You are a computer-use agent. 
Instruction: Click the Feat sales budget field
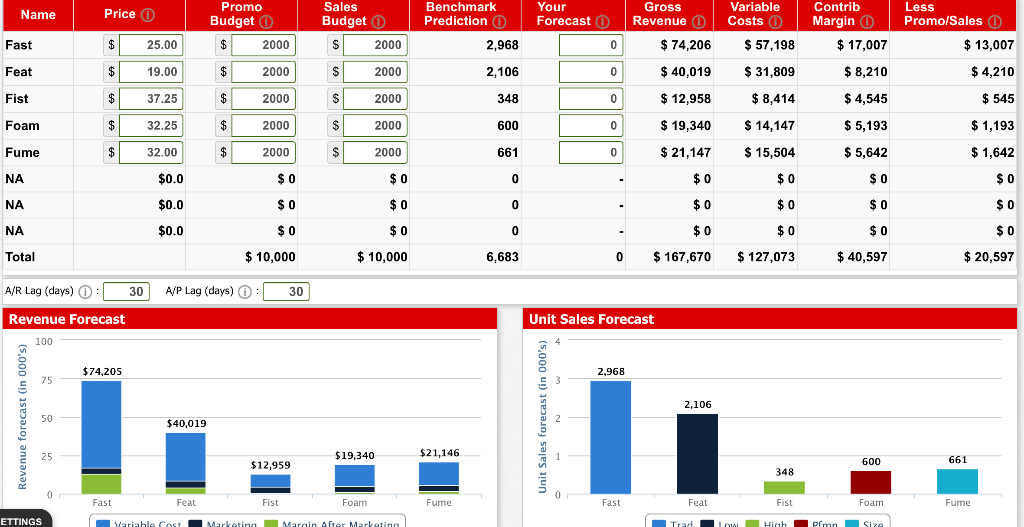(x=376, y=72)
